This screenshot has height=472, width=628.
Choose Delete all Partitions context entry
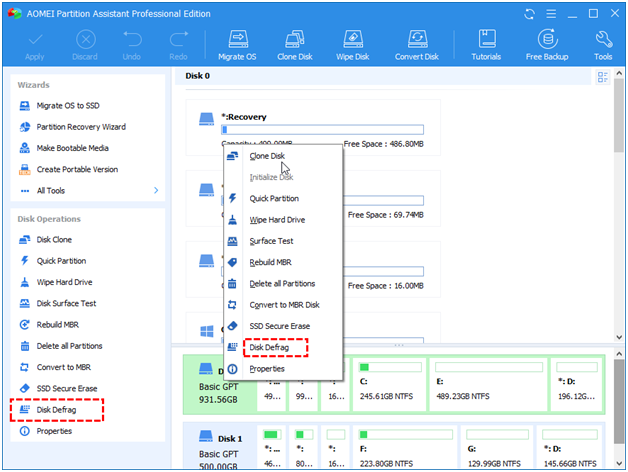point(282,283)
